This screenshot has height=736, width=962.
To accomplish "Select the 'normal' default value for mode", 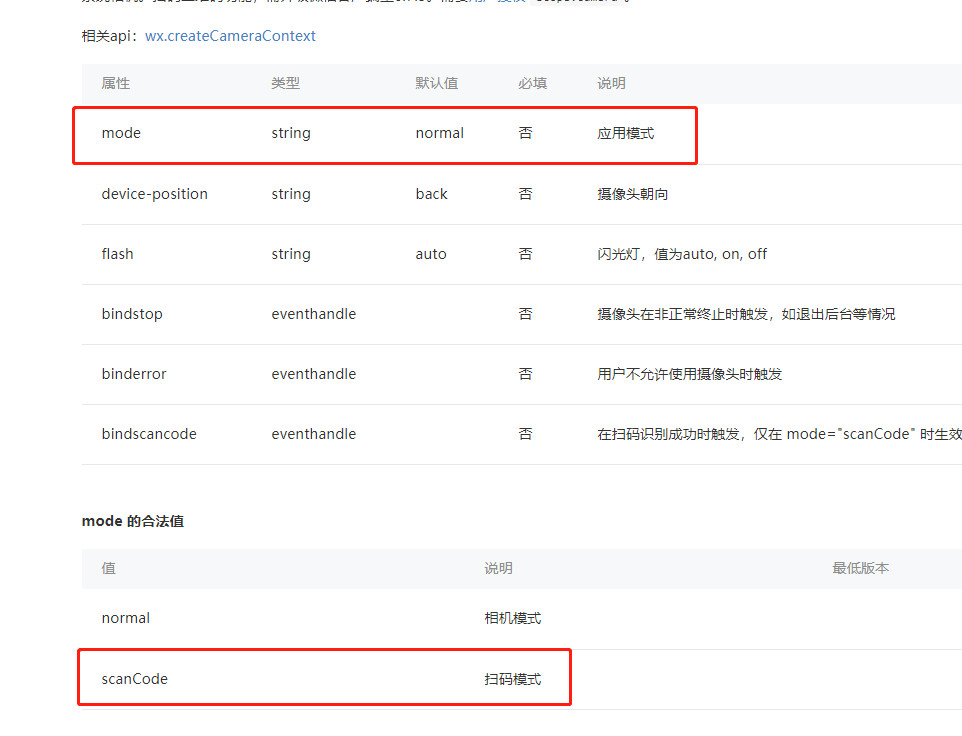I will pos(439,133).
